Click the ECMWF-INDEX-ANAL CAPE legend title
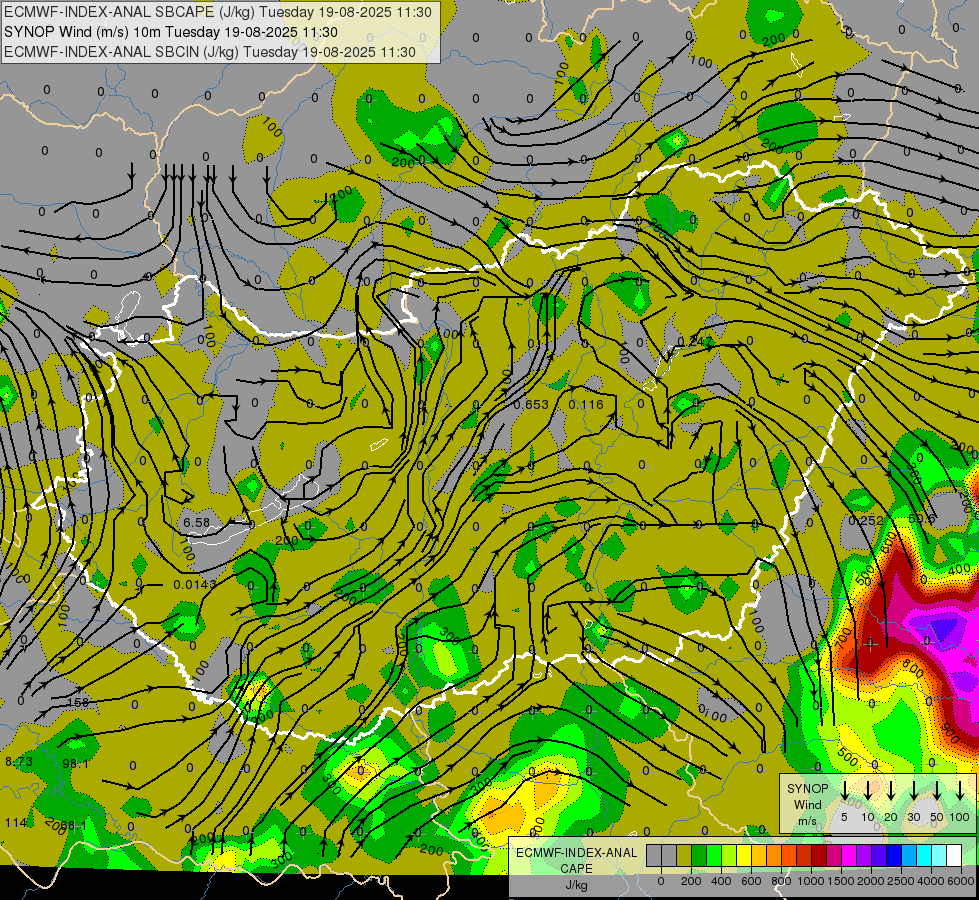The width and height of the screenshot is (979, 900). coord(576,860)
